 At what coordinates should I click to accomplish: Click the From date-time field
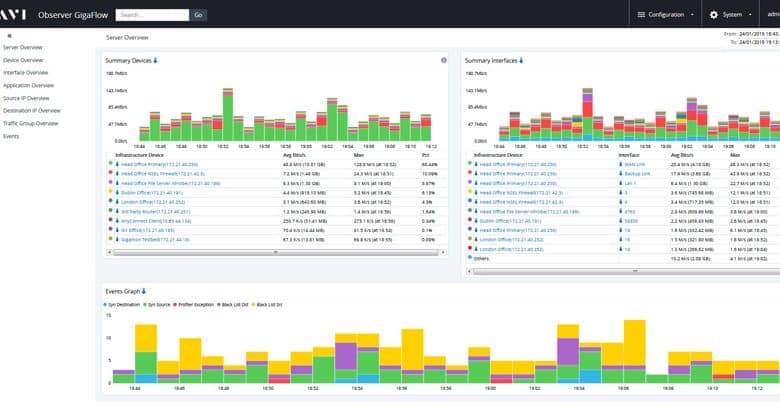tap(759, 34)
